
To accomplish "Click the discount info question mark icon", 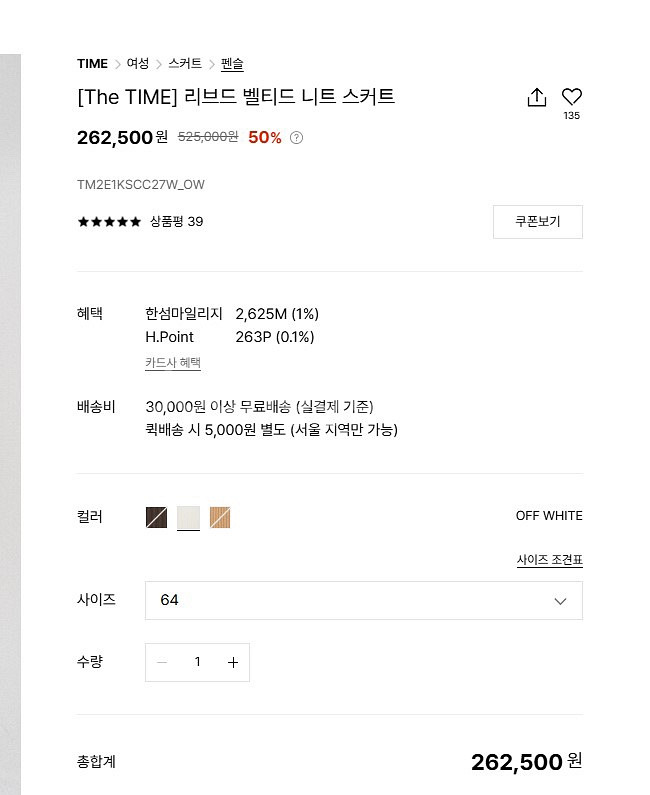I will click(x=296, y=138).
